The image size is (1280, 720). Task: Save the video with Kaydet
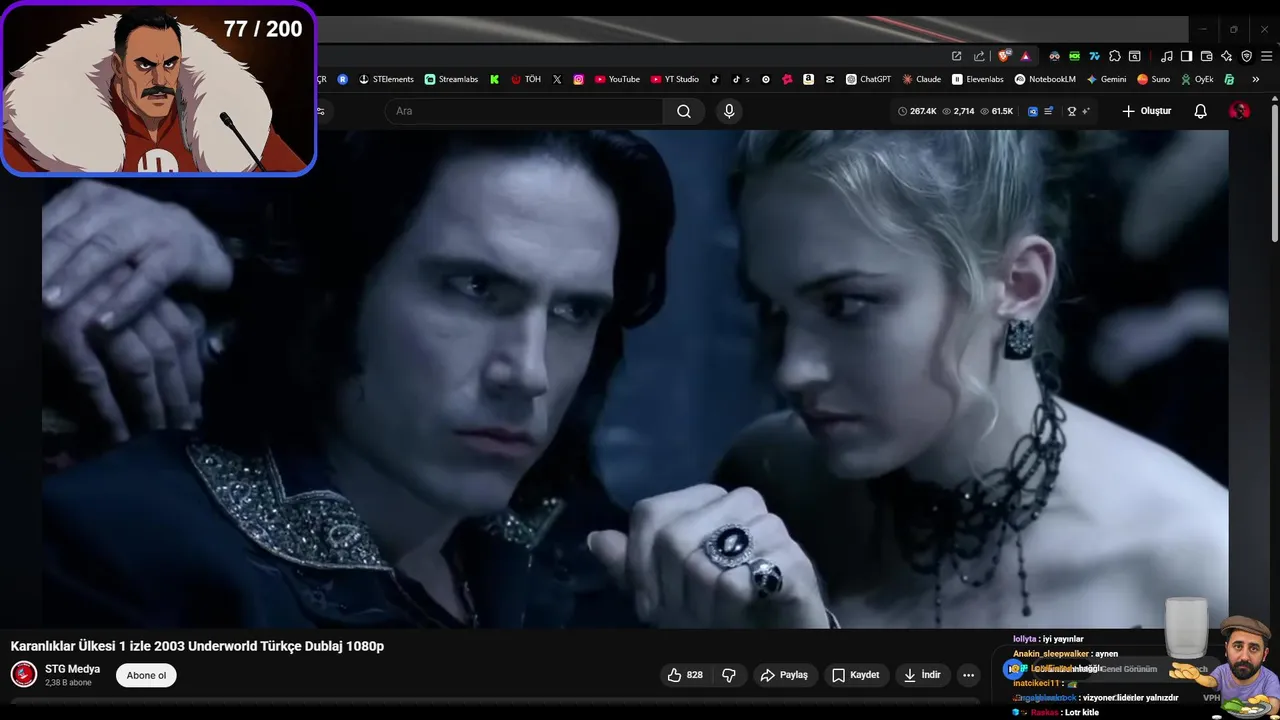pos(856,675)
